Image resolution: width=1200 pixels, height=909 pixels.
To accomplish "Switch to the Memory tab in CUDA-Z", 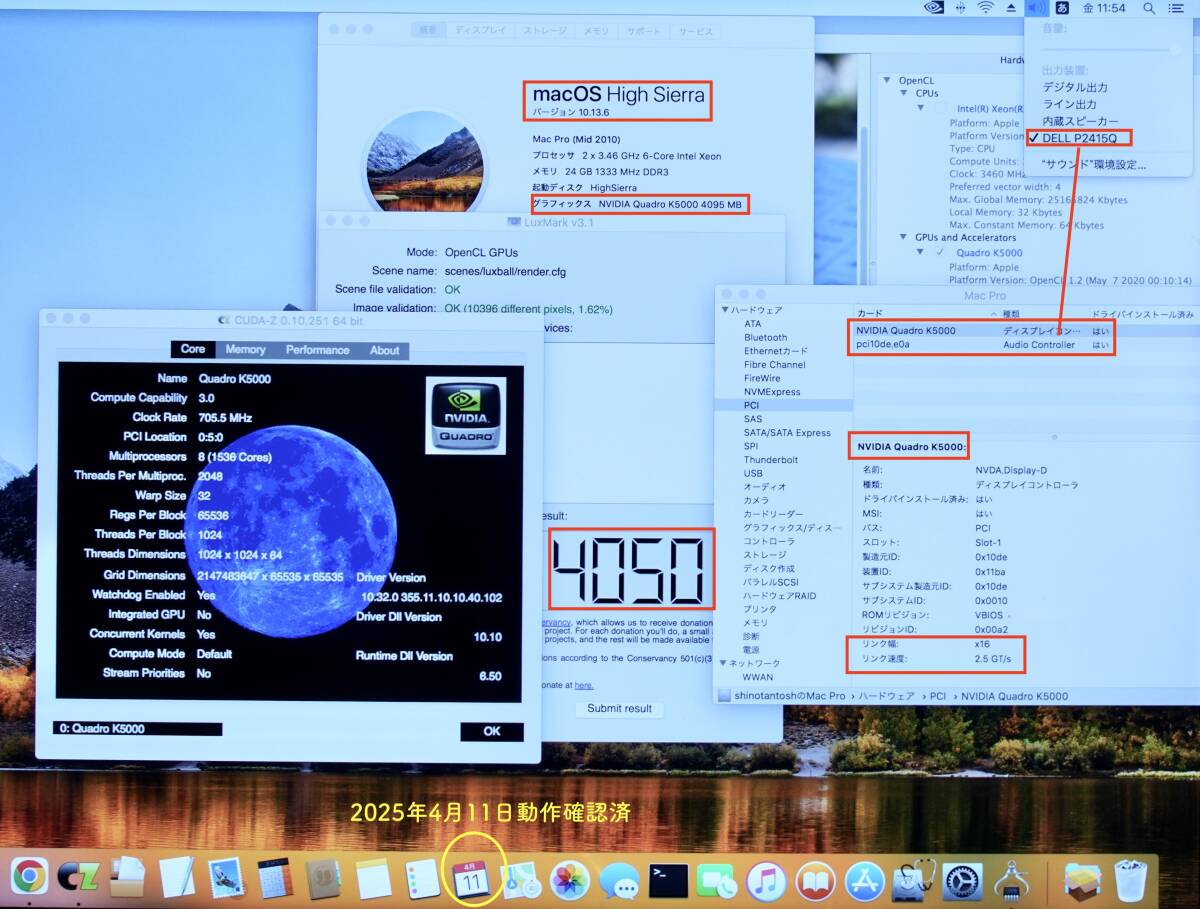I will pos(245,350).
